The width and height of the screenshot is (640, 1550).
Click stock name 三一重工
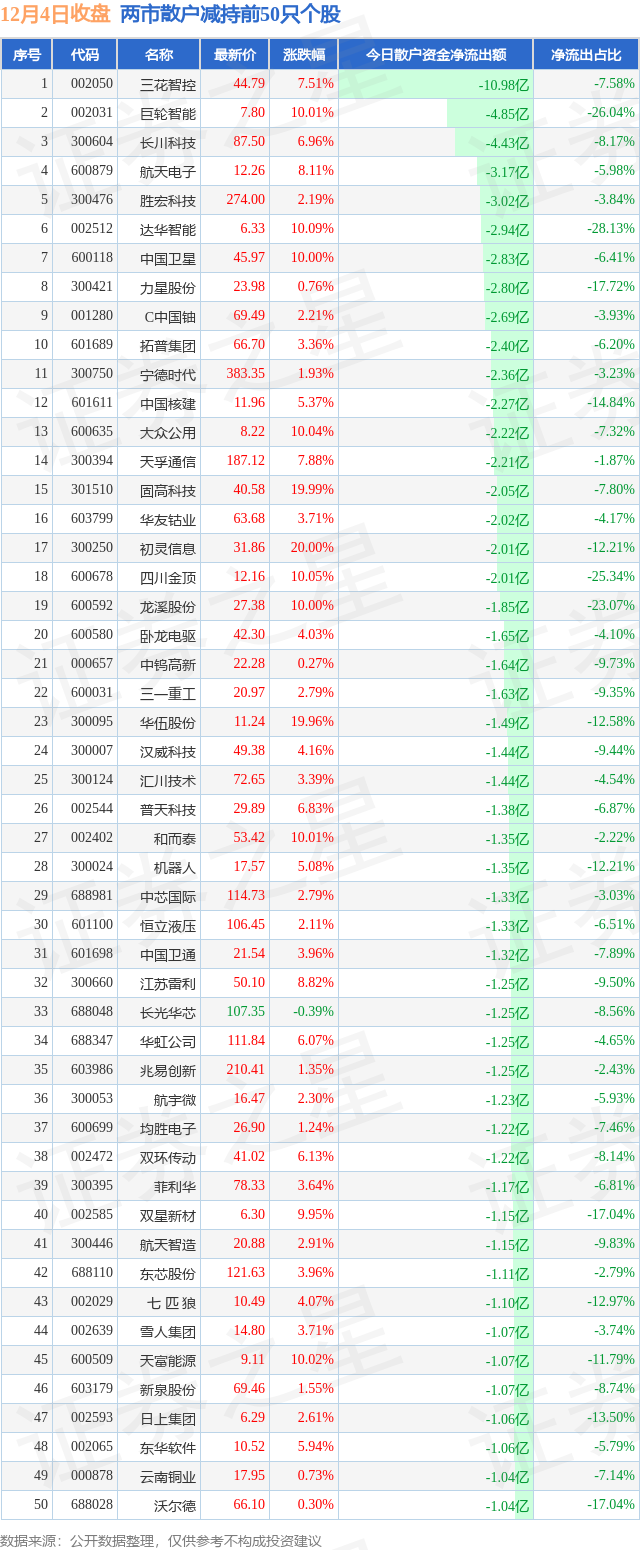(x=168, y=693)
